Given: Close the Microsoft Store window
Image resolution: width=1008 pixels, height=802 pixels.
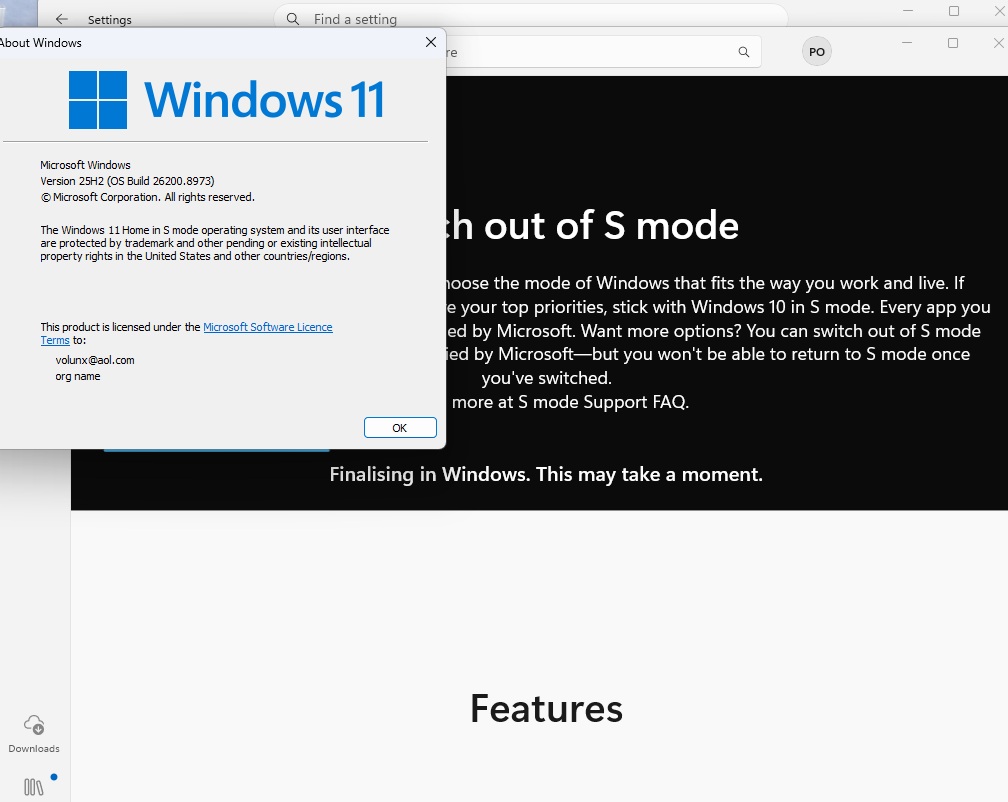Looking at the screenshot, I should click(x=998, y=43).
